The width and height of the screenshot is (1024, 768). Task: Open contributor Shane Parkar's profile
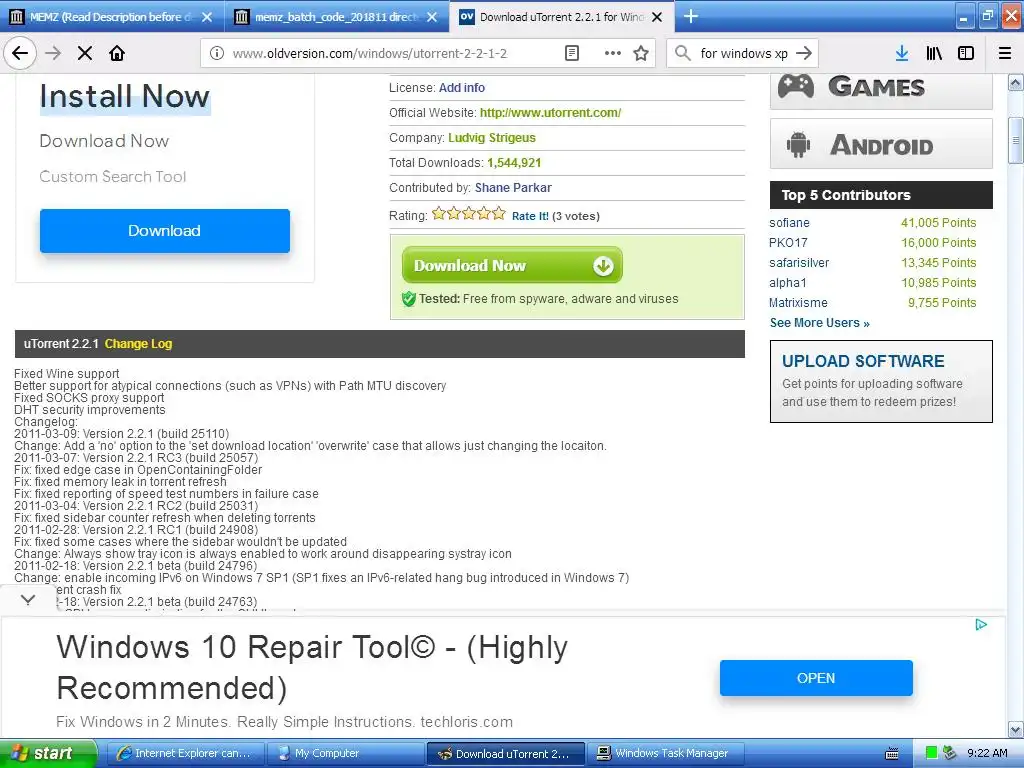point(513,187)
